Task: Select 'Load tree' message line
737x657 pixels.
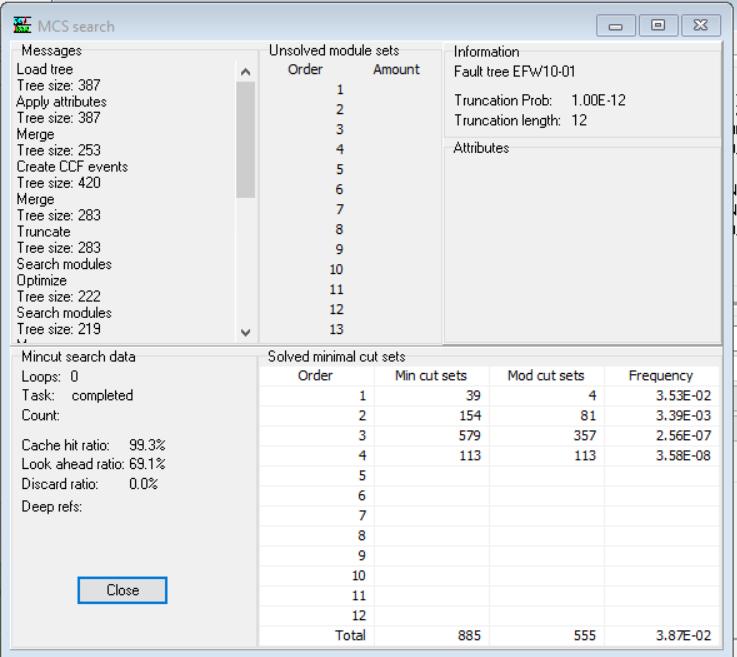Action: (x=45, y=70)
